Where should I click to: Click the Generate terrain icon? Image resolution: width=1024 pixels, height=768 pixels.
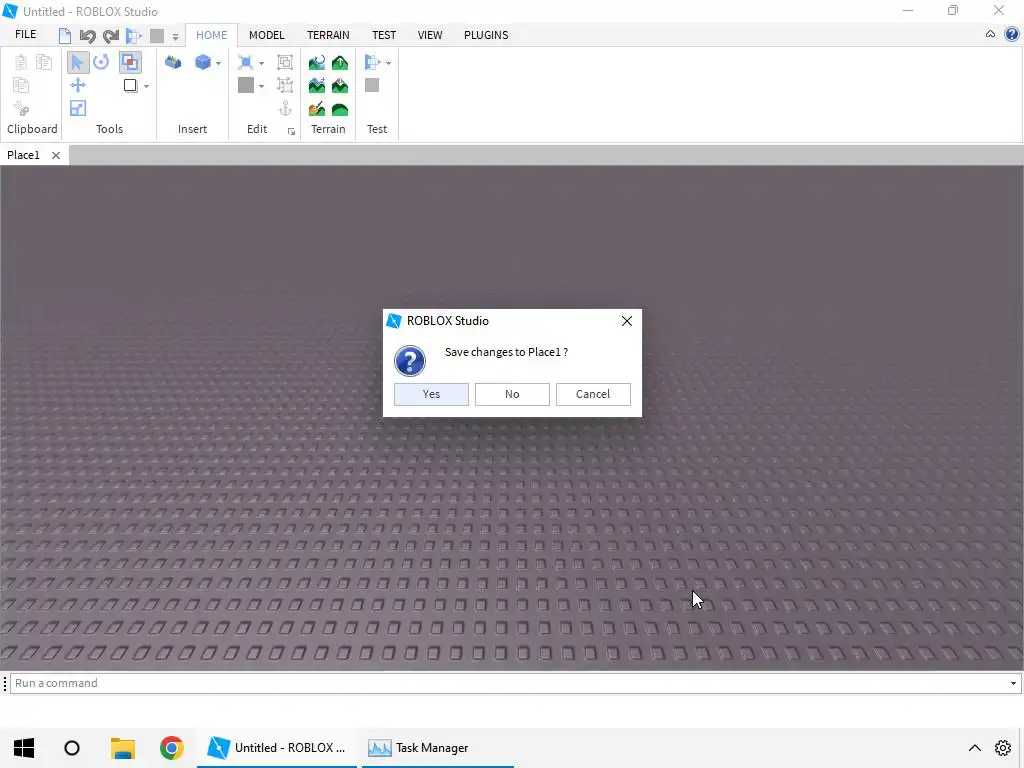(x=317, y=63)
